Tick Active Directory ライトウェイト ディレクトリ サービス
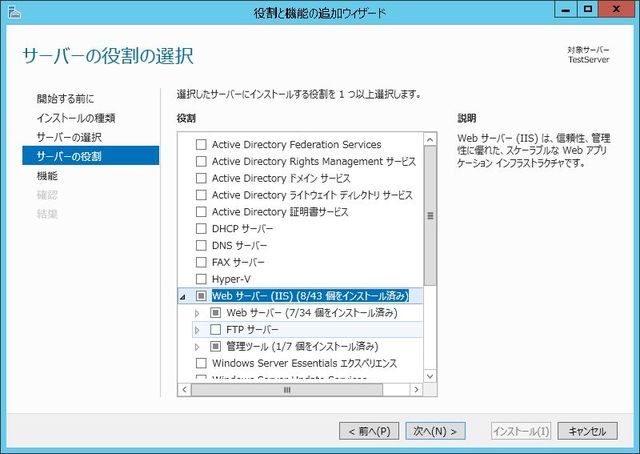This screenshot has height=454, width=640. click(201, 195)
